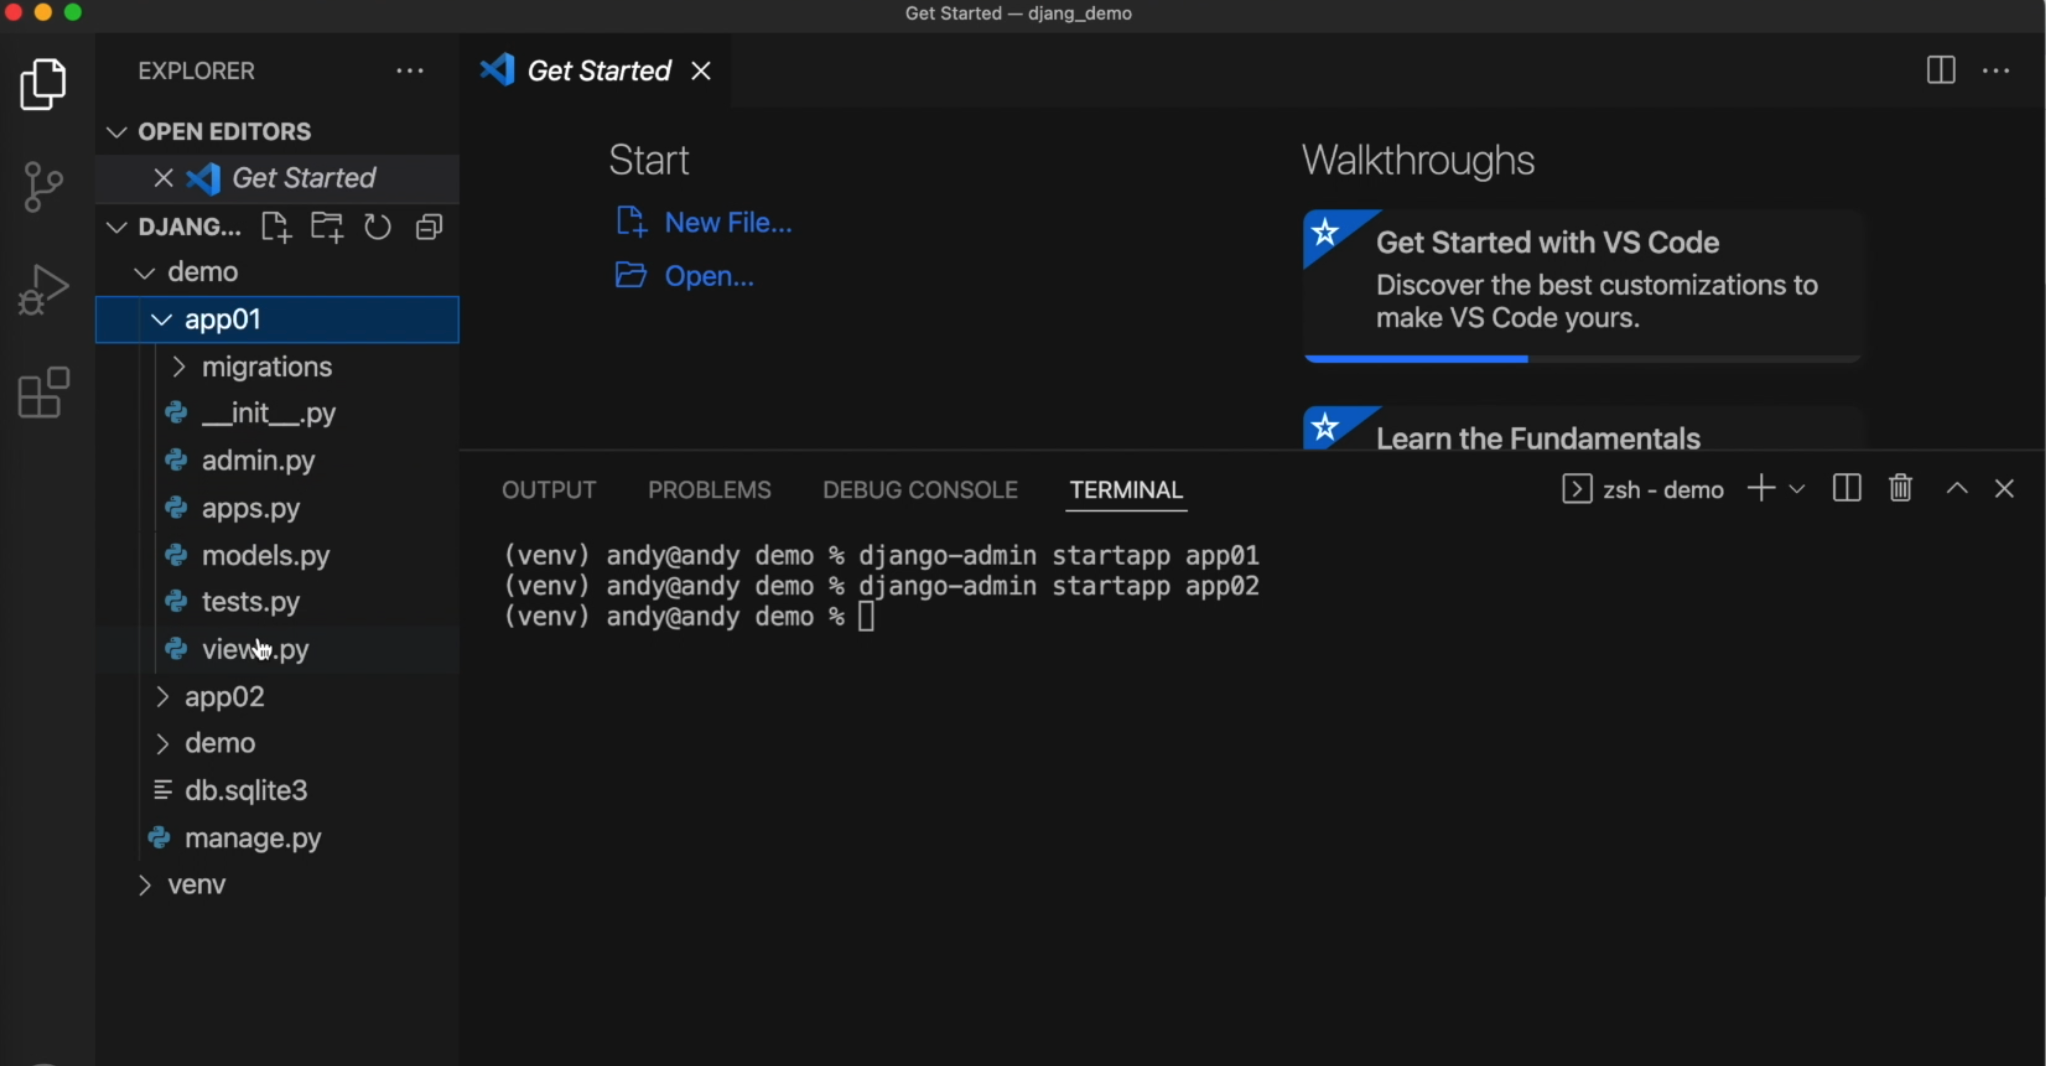Switch to the Problems panel tab

[710, 490]
